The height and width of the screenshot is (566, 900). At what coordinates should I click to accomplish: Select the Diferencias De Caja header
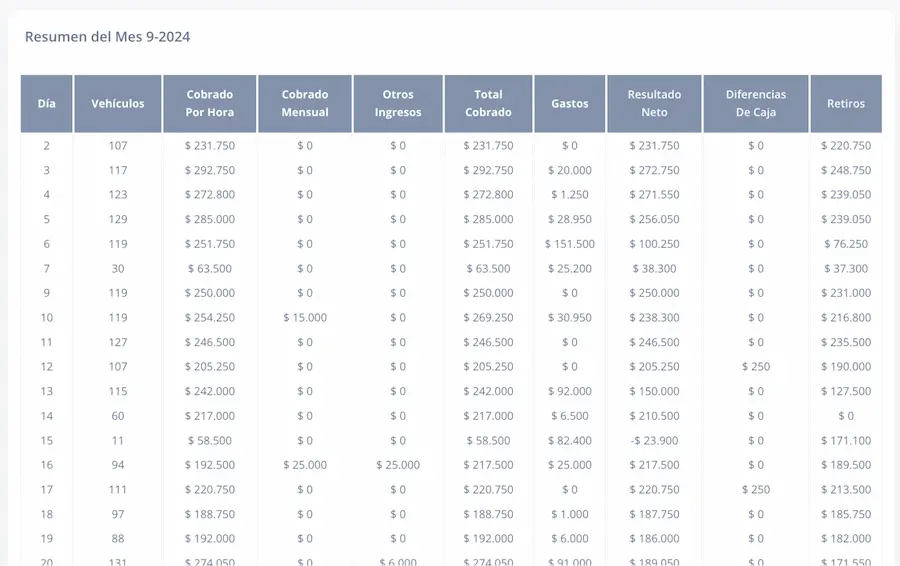click(x=756, y=103)
